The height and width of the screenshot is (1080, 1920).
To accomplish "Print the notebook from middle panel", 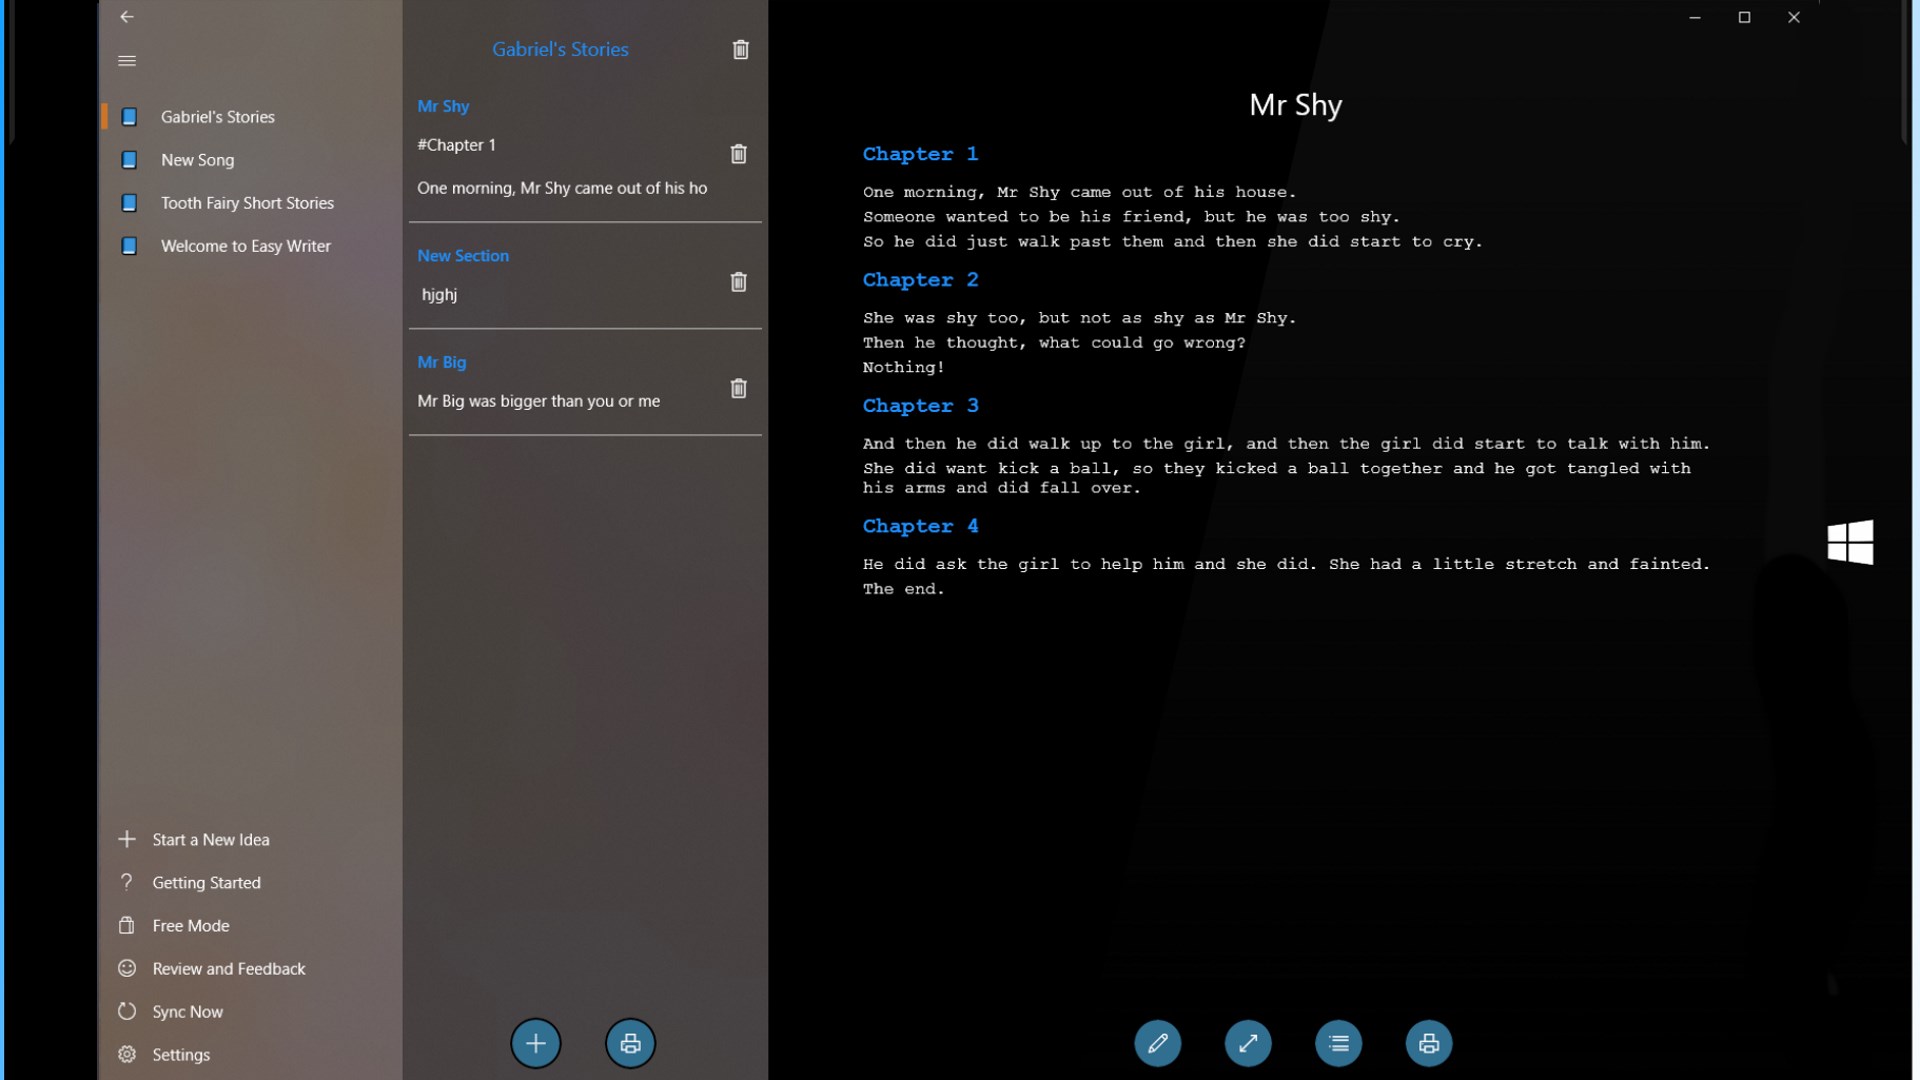I will point(630,1044).
